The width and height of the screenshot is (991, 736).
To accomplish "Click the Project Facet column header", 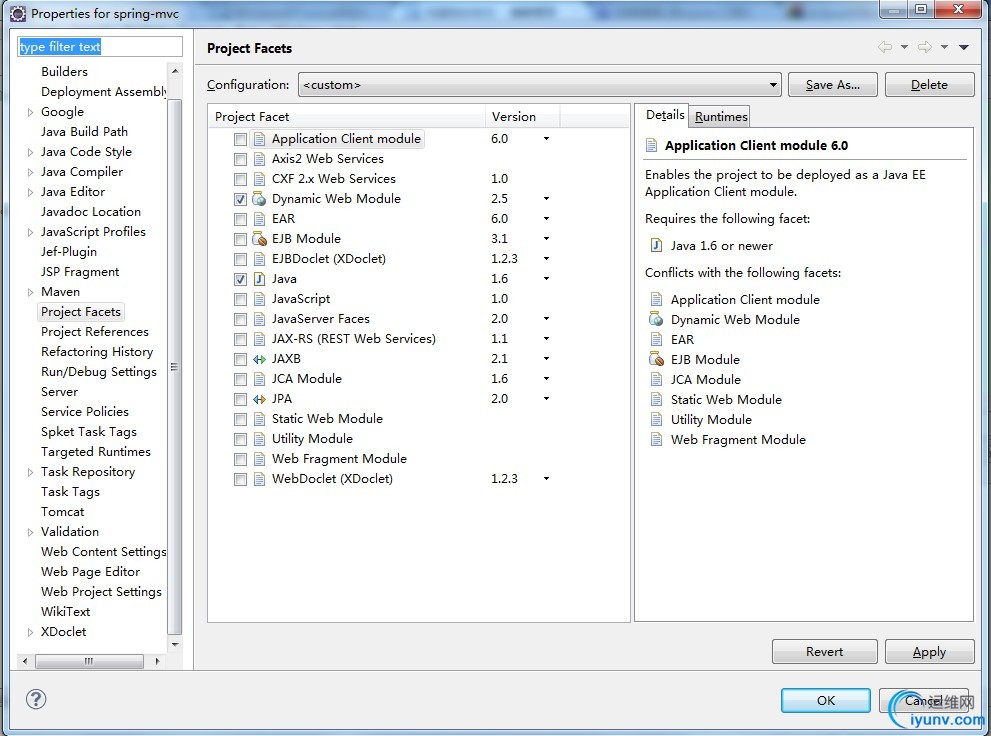I will 346,116.
